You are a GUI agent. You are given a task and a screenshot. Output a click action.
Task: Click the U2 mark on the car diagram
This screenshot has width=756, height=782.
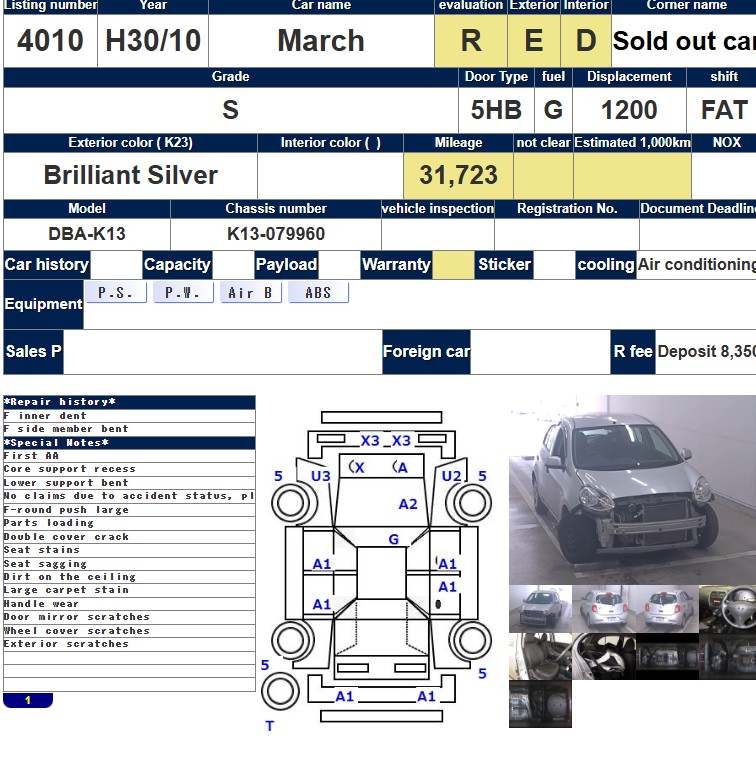451,476
